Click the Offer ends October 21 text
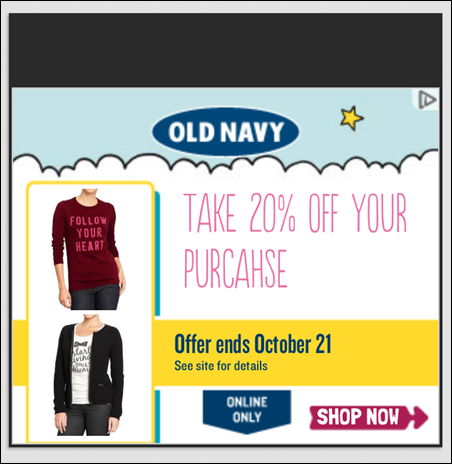452x464 pixels. [253, 344]
